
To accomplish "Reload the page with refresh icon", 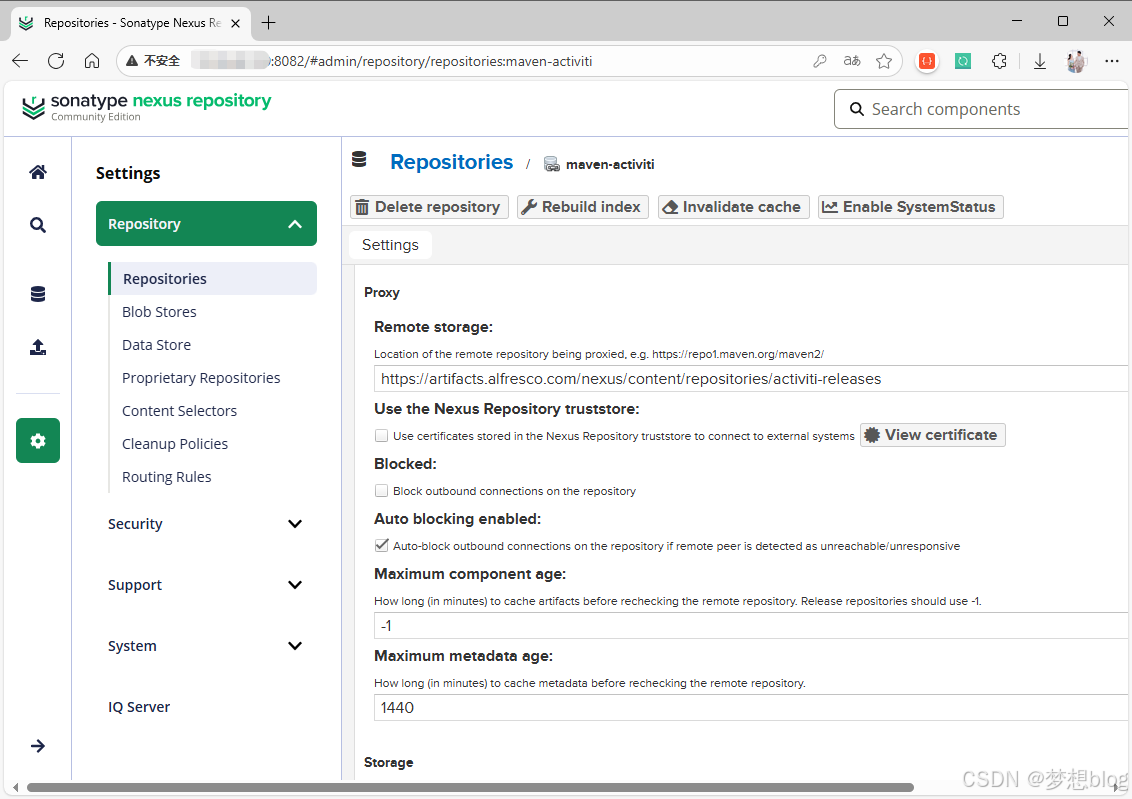I will click(x=56, y=61).
